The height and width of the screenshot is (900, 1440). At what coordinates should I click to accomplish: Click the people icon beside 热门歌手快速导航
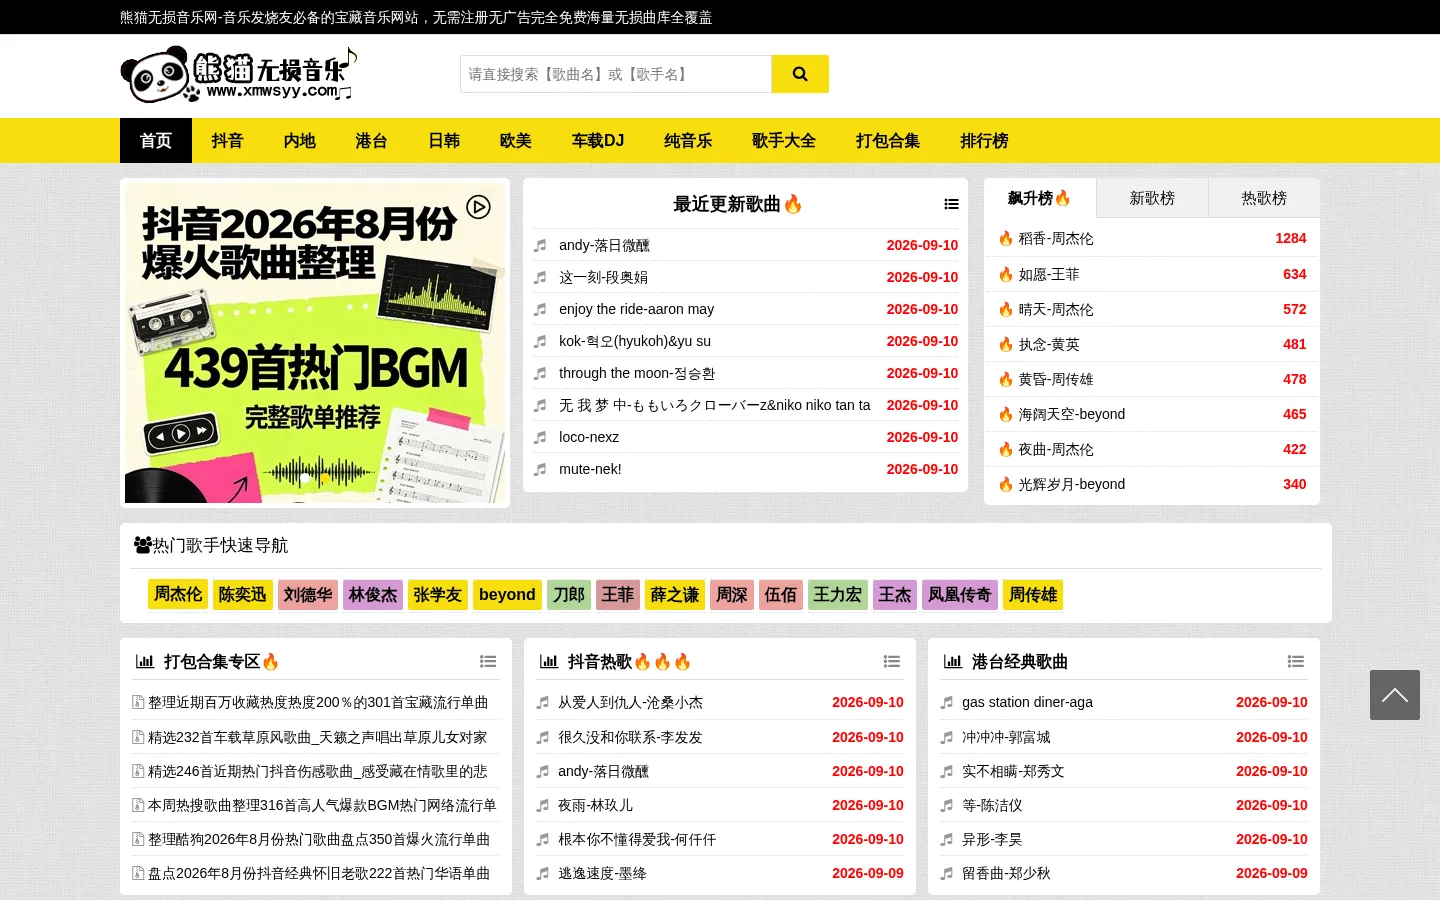click(x=143, y=545)
